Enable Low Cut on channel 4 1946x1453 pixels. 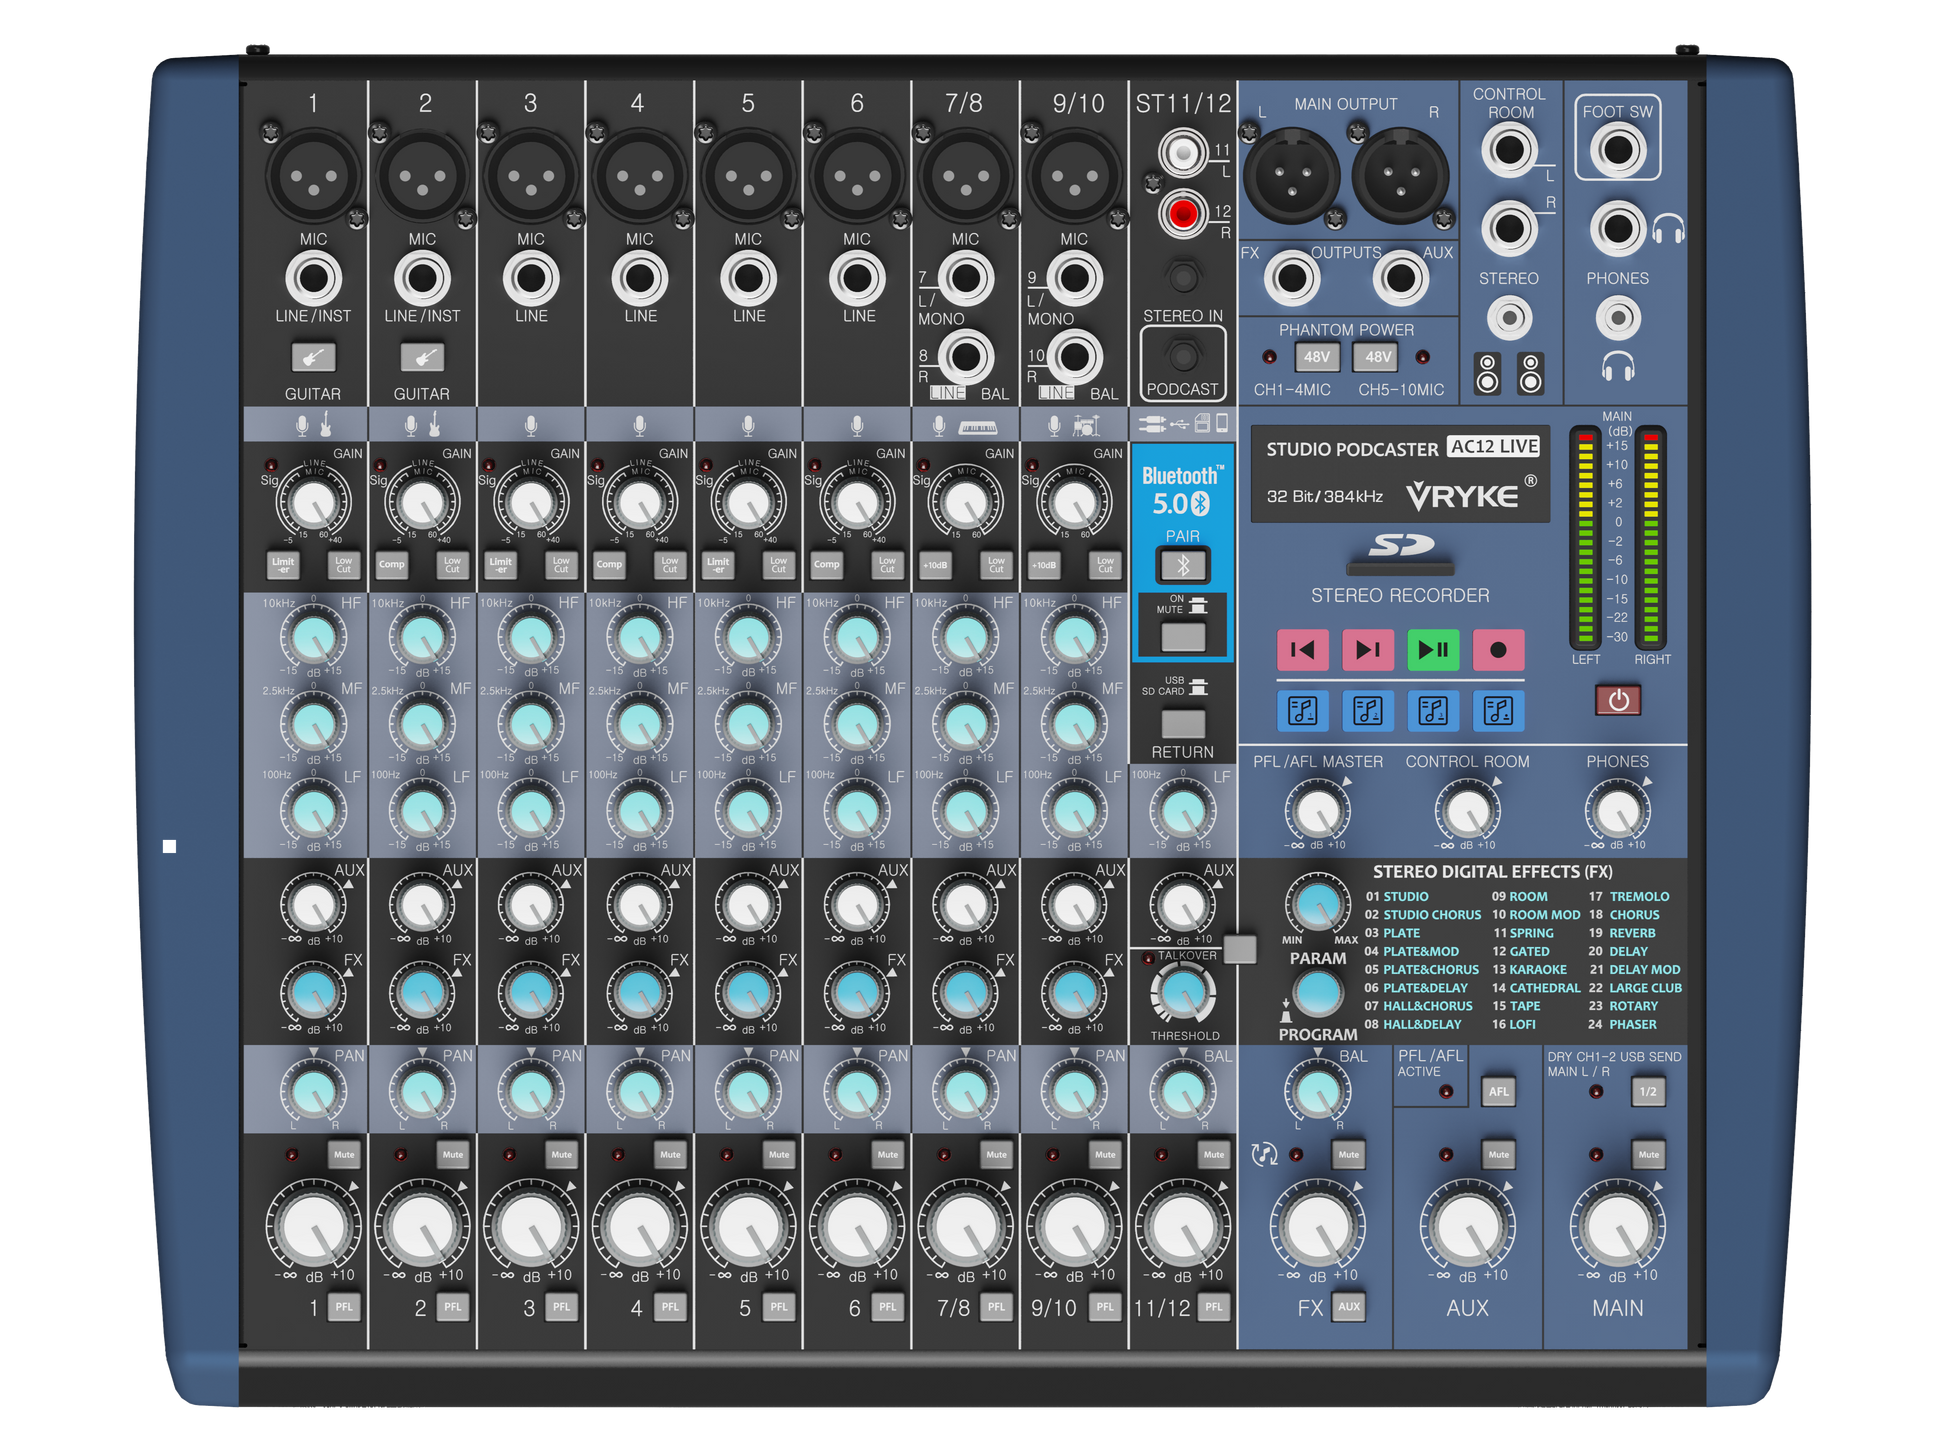coord(670,564)
